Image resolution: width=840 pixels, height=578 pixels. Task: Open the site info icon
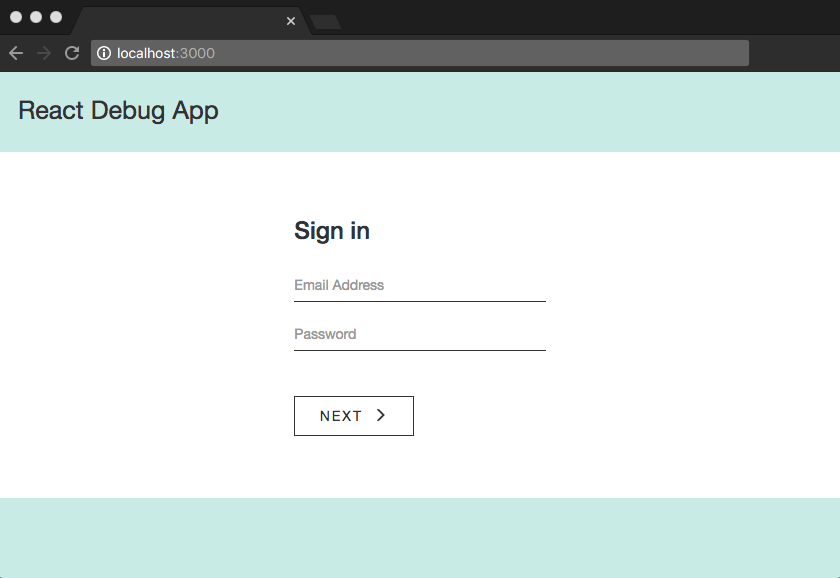(x=104, y=53)
